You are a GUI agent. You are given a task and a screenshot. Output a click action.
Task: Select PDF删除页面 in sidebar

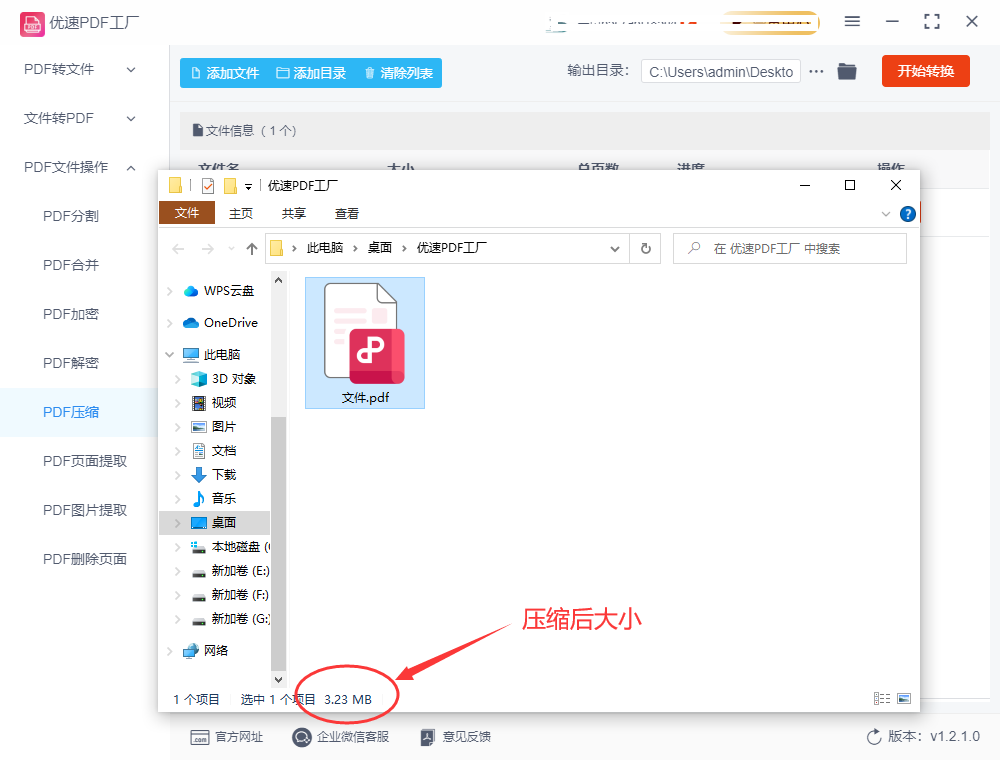(x=85, y=559)
